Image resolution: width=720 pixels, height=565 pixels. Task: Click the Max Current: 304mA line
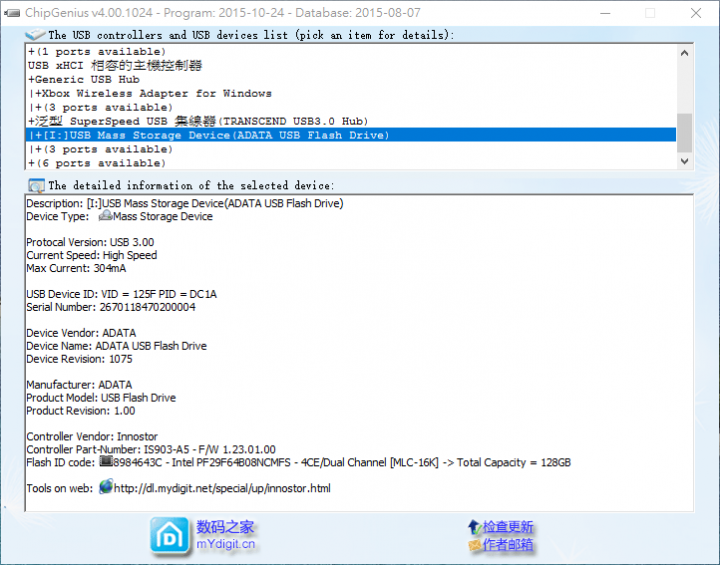tap(76, 268)
